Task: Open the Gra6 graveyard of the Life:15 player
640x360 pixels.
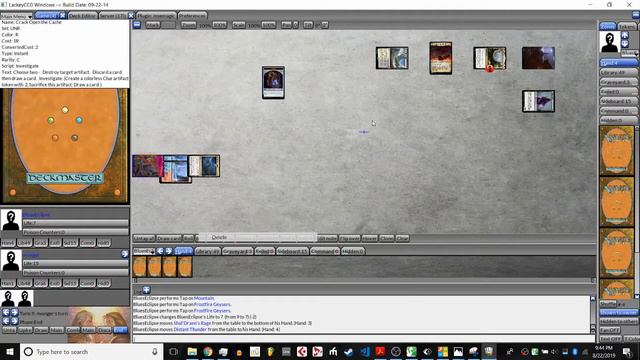Action: pyautogui.click(x=40, y=283)
